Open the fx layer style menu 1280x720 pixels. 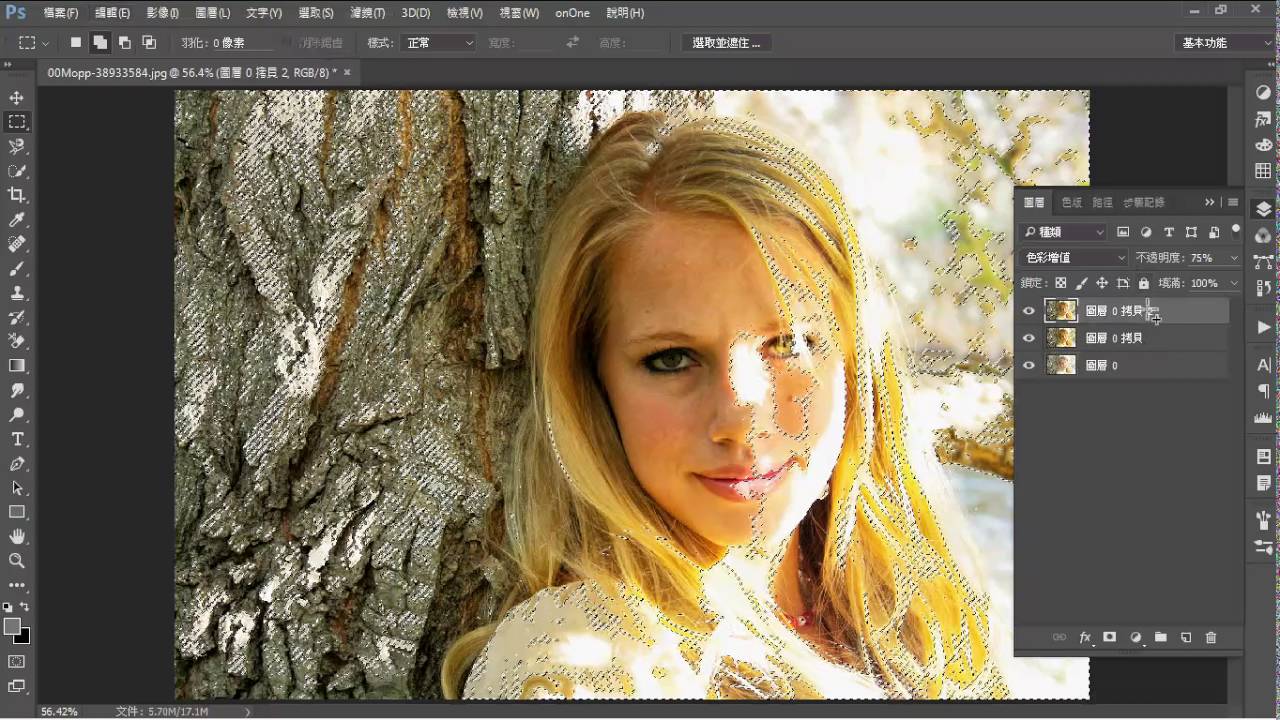(x=1085, y=637)
